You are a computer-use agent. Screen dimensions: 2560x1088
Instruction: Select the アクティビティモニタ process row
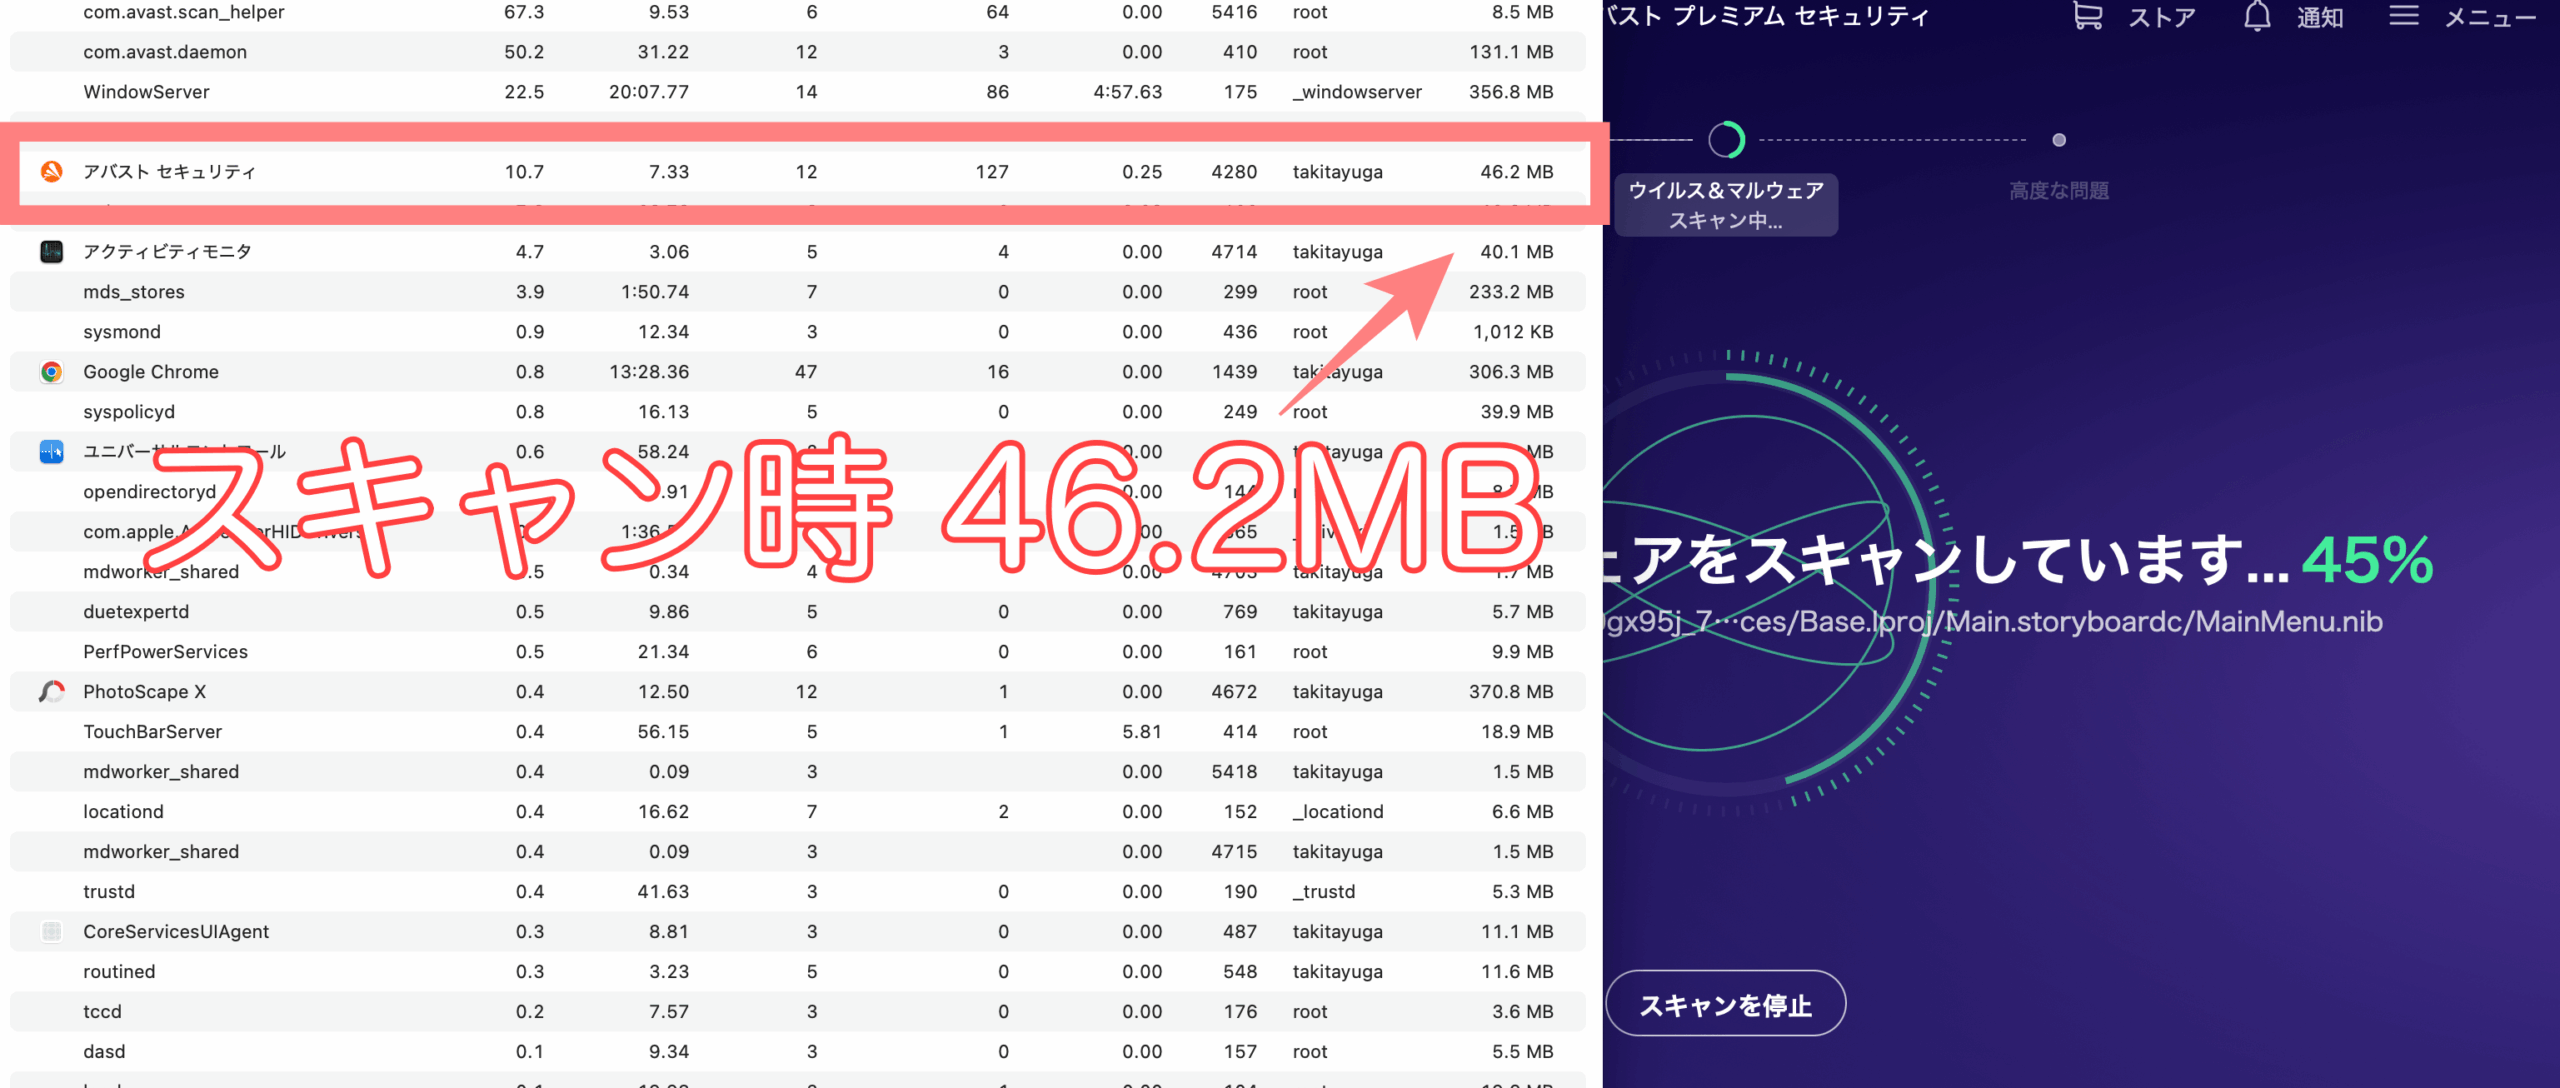[x=797, y=251]
